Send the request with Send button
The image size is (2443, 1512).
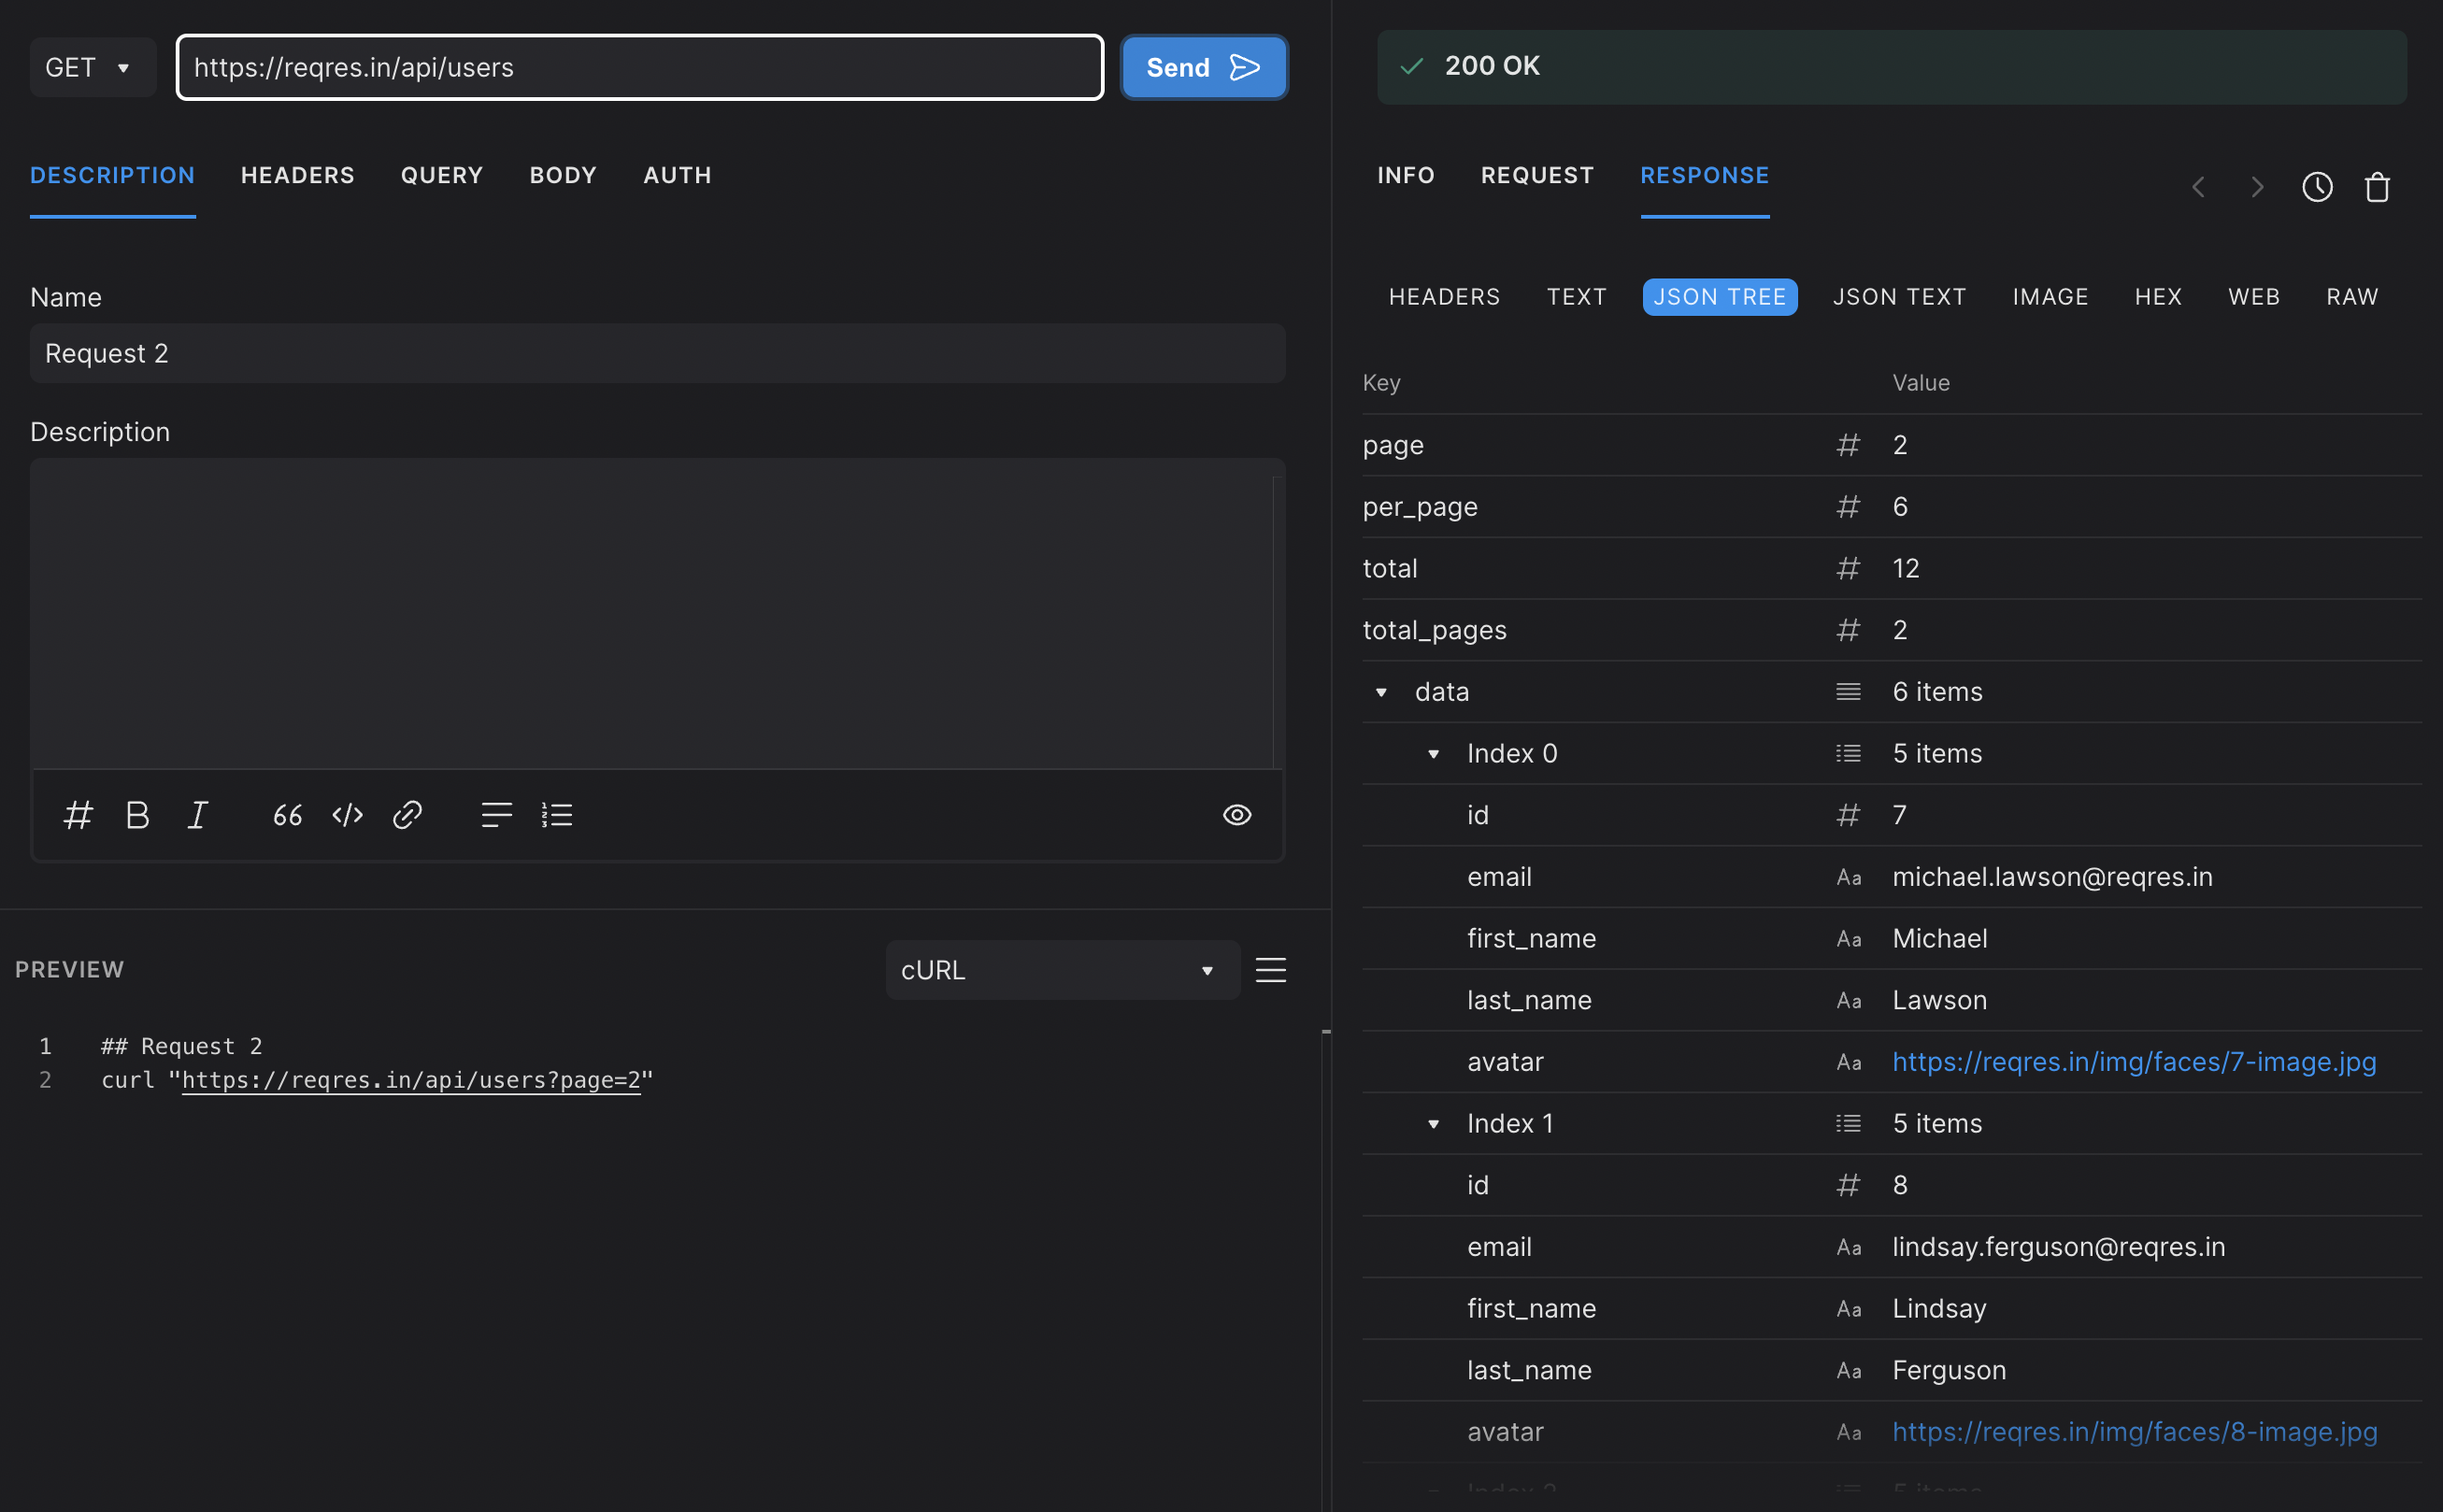click(x=1203, y=67)
